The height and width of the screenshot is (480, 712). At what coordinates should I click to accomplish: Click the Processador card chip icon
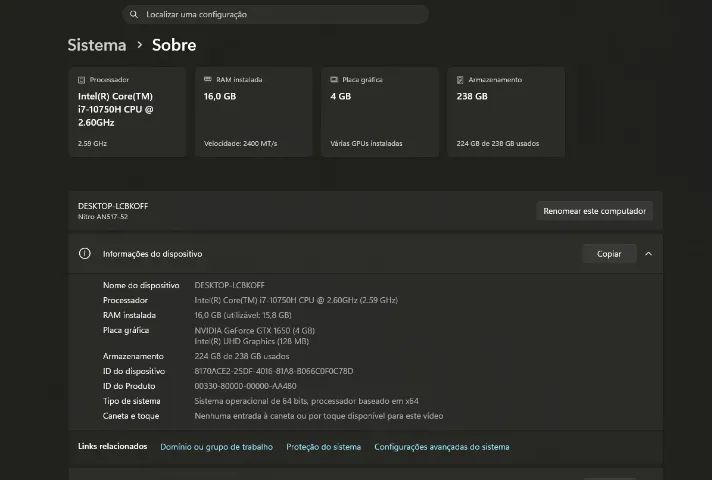point(82,80)
